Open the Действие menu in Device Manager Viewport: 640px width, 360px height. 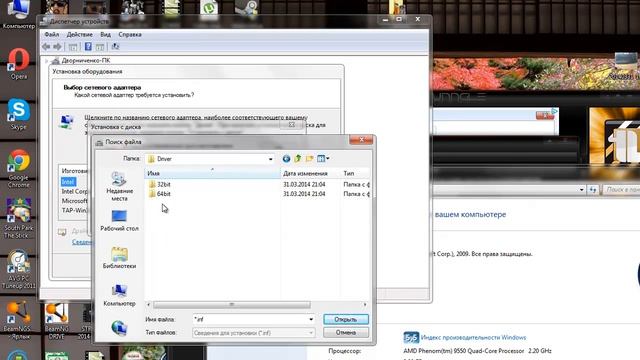point(80,35)
